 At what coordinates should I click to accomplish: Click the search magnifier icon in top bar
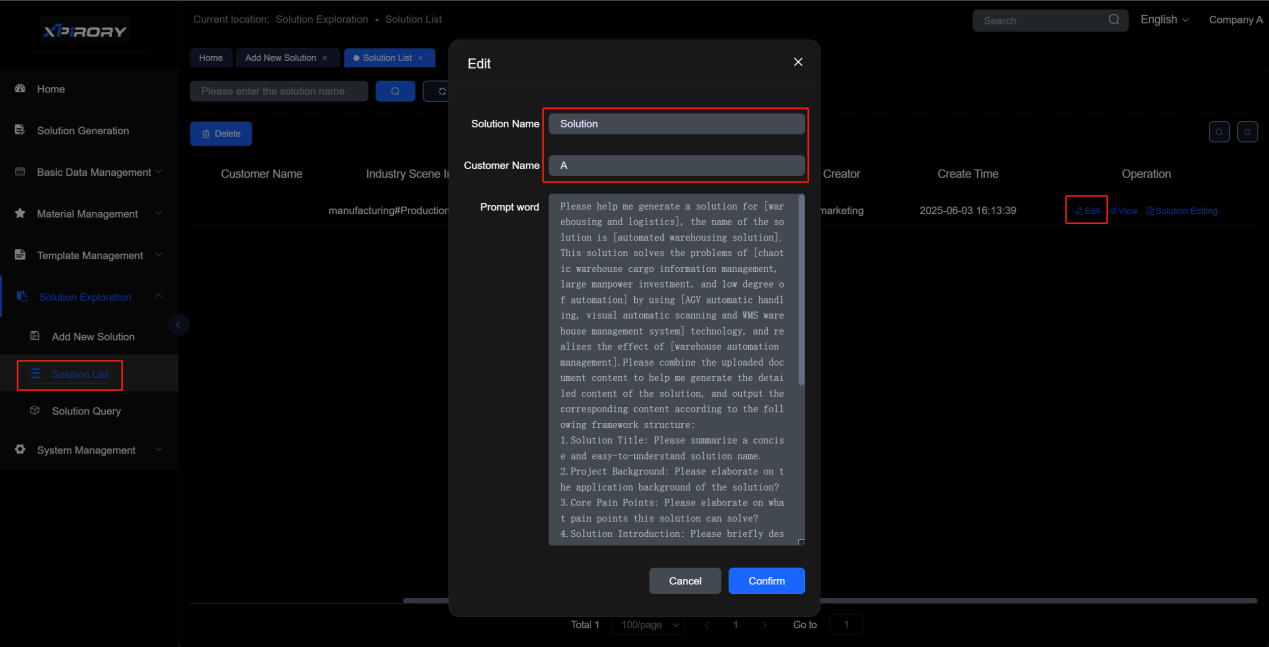coord(1114,20)
